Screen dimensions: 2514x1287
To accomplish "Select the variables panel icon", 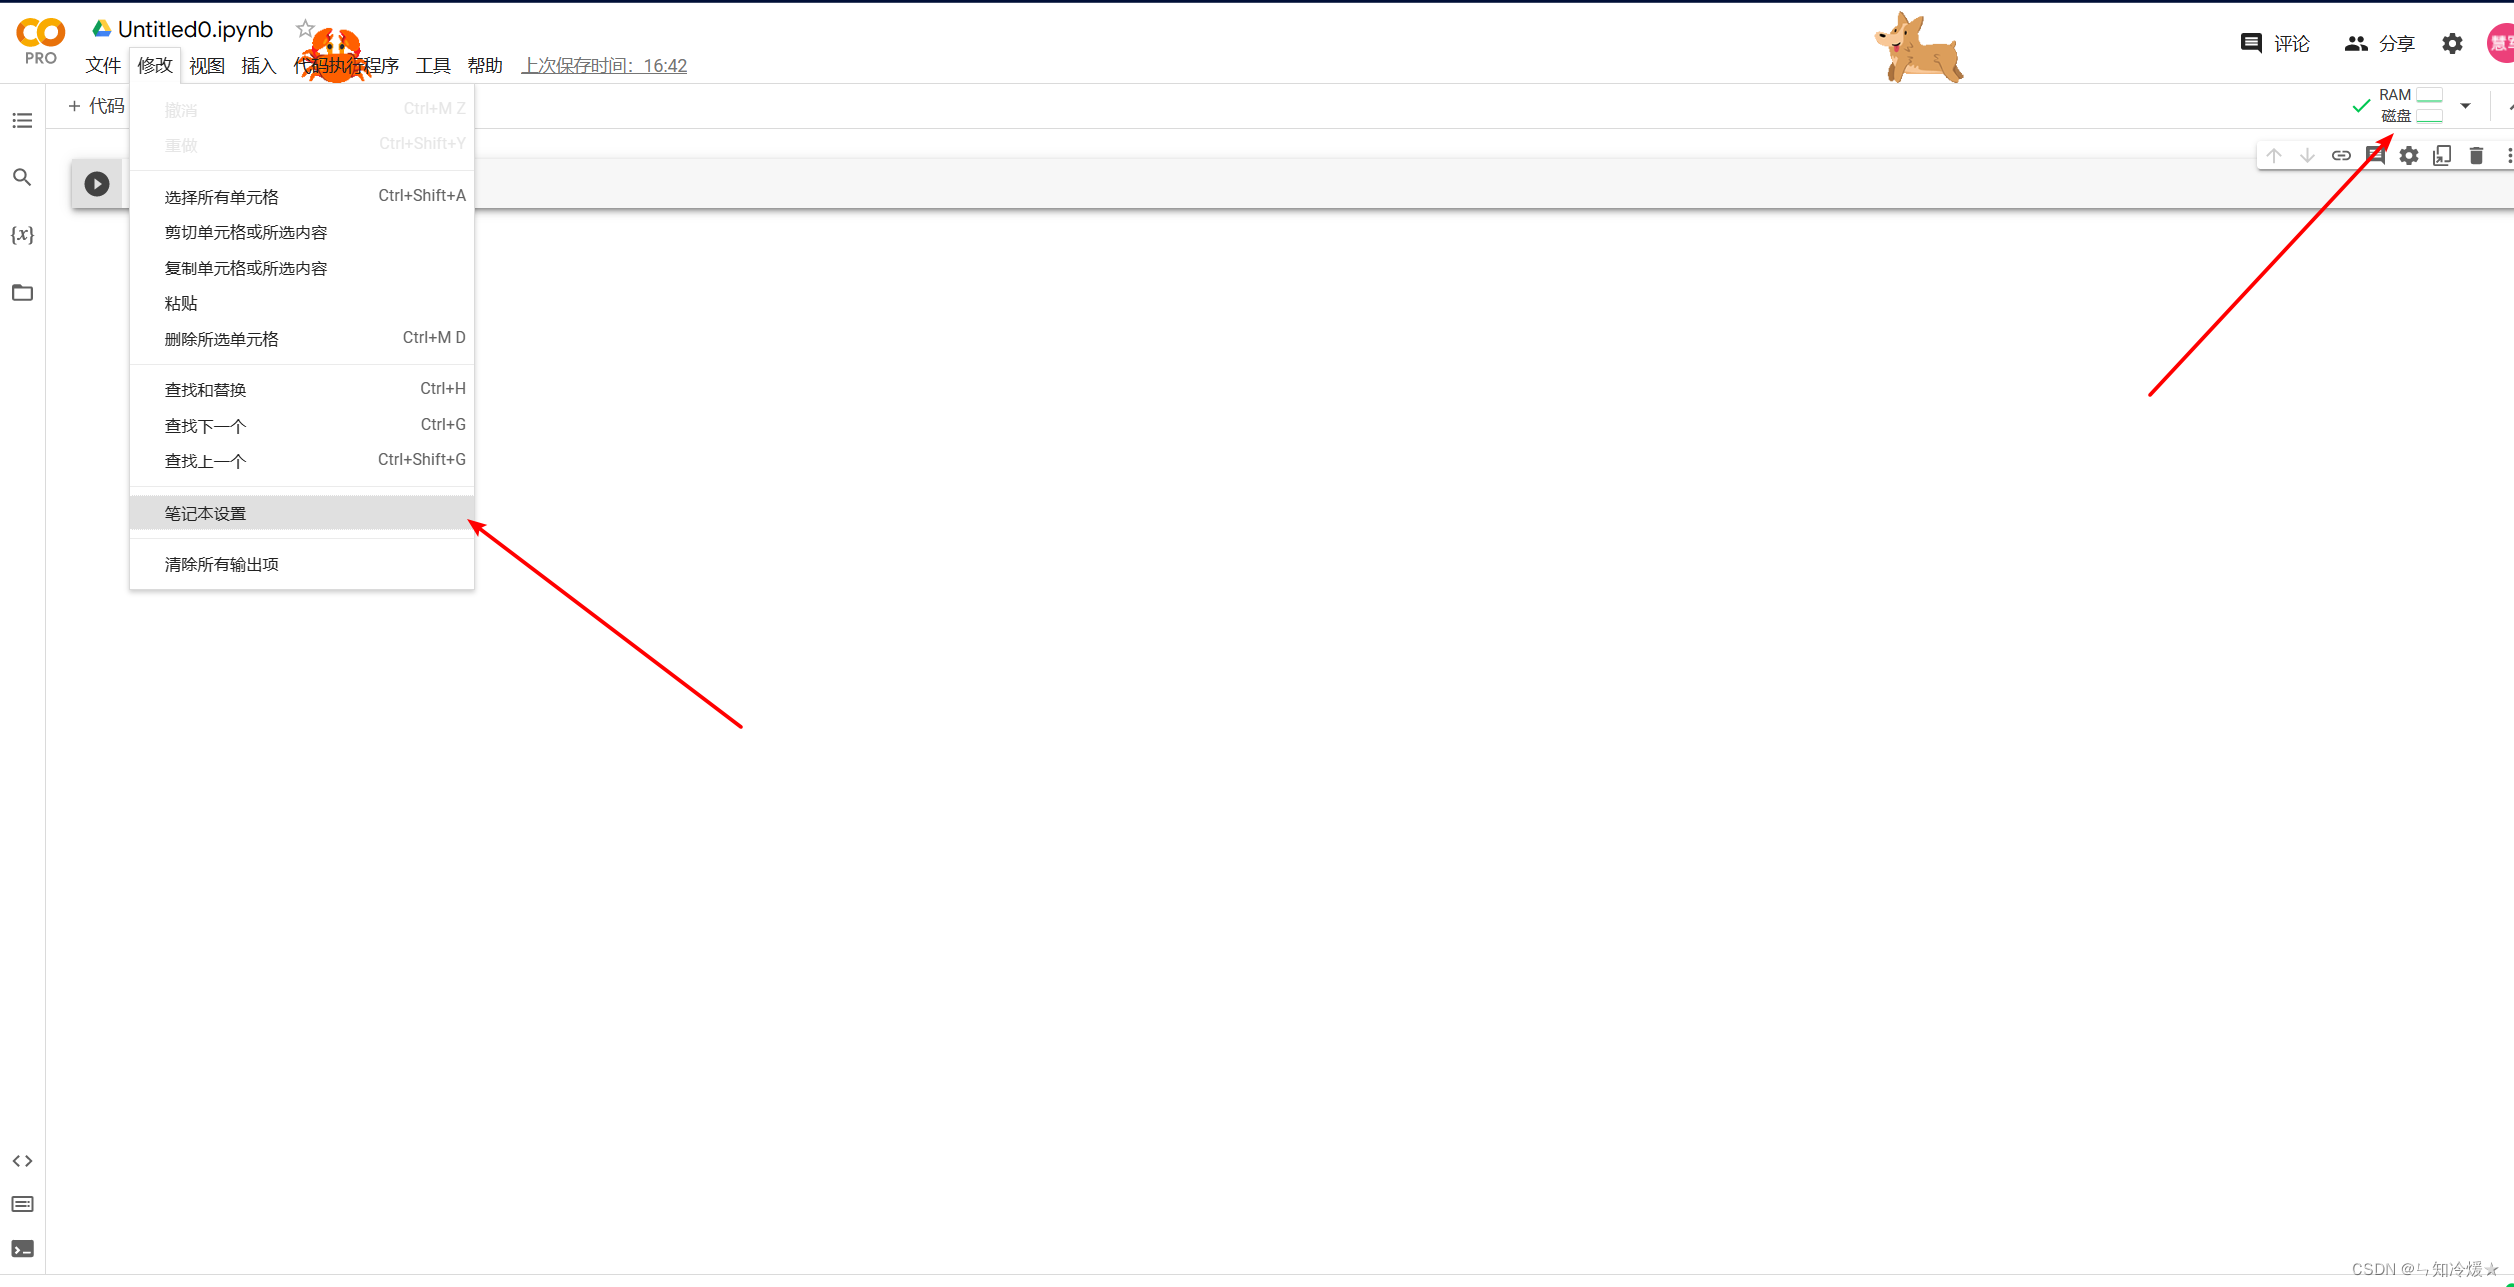I will tap(23, 233).
